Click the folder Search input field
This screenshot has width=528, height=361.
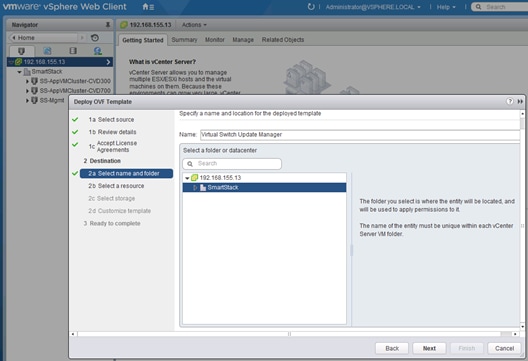click(x=232, y=164)
